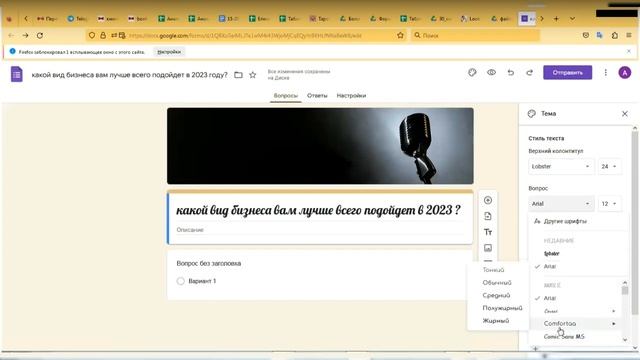This screenshot has width=640, height=360.
Task: Click the Отправить button
Action: 567,73
